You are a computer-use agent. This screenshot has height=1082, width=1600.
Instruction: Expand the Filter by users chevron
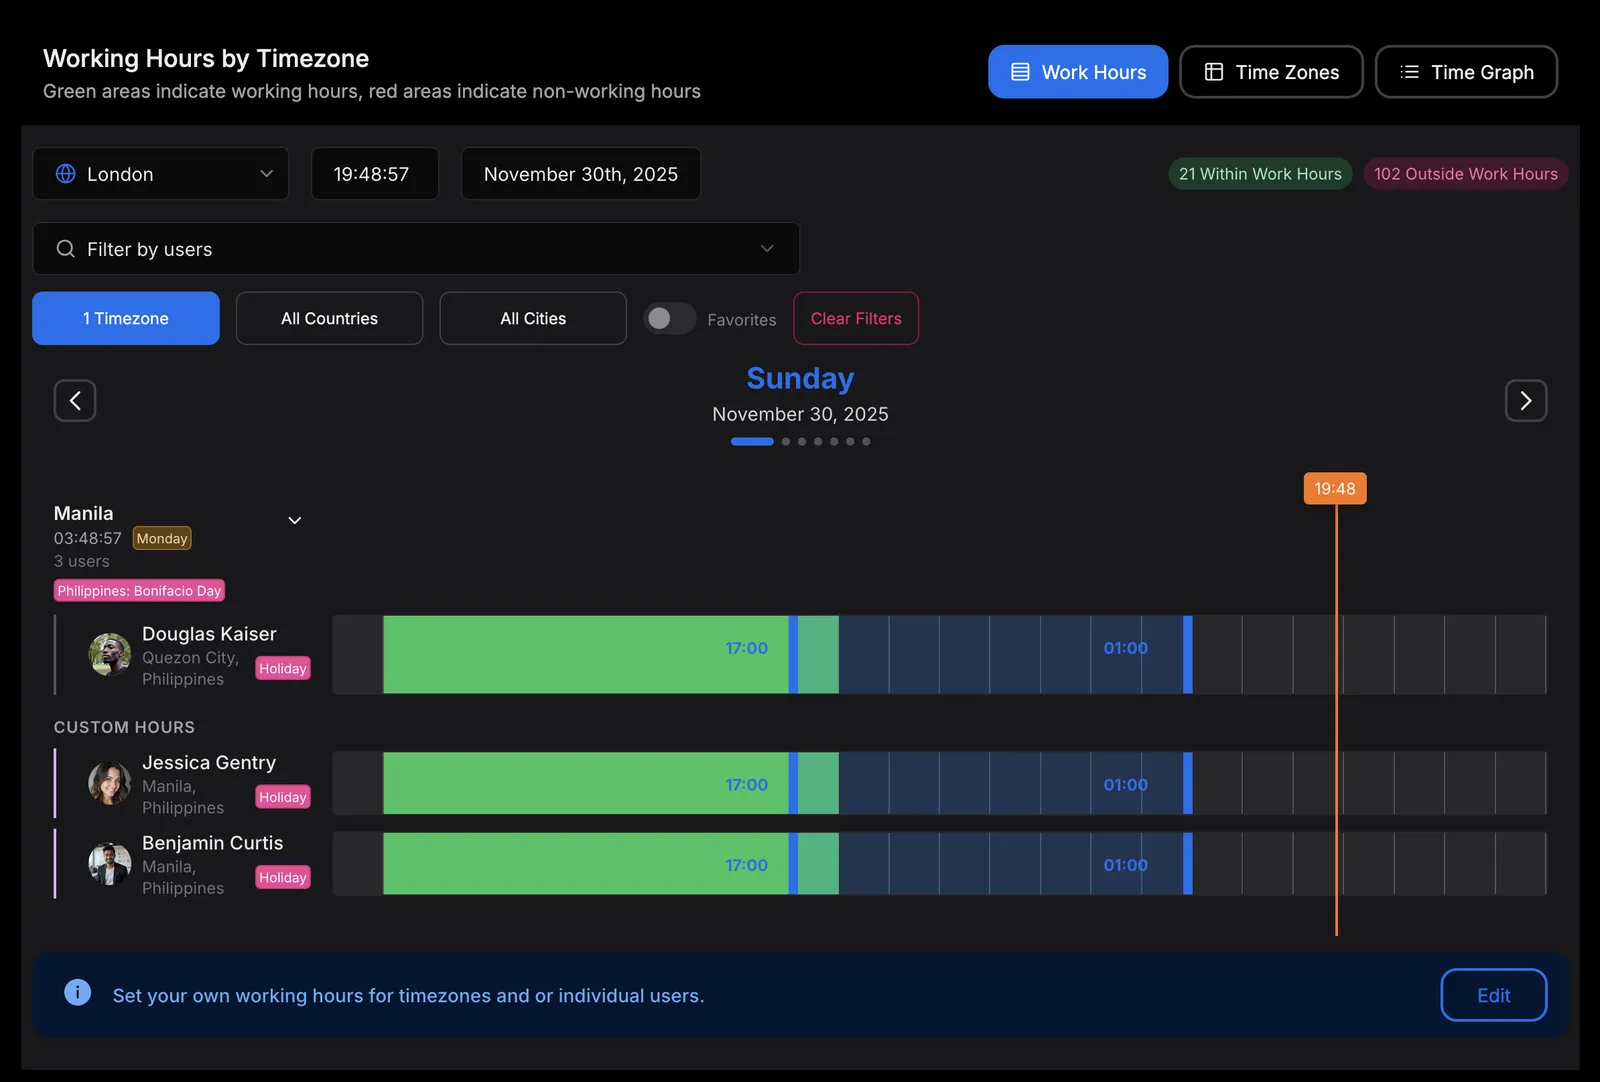pos(767,249)
